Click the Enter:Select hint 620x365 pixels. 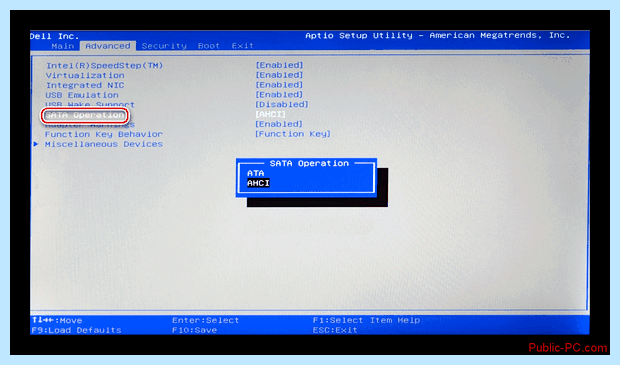(x=206, y=320)
